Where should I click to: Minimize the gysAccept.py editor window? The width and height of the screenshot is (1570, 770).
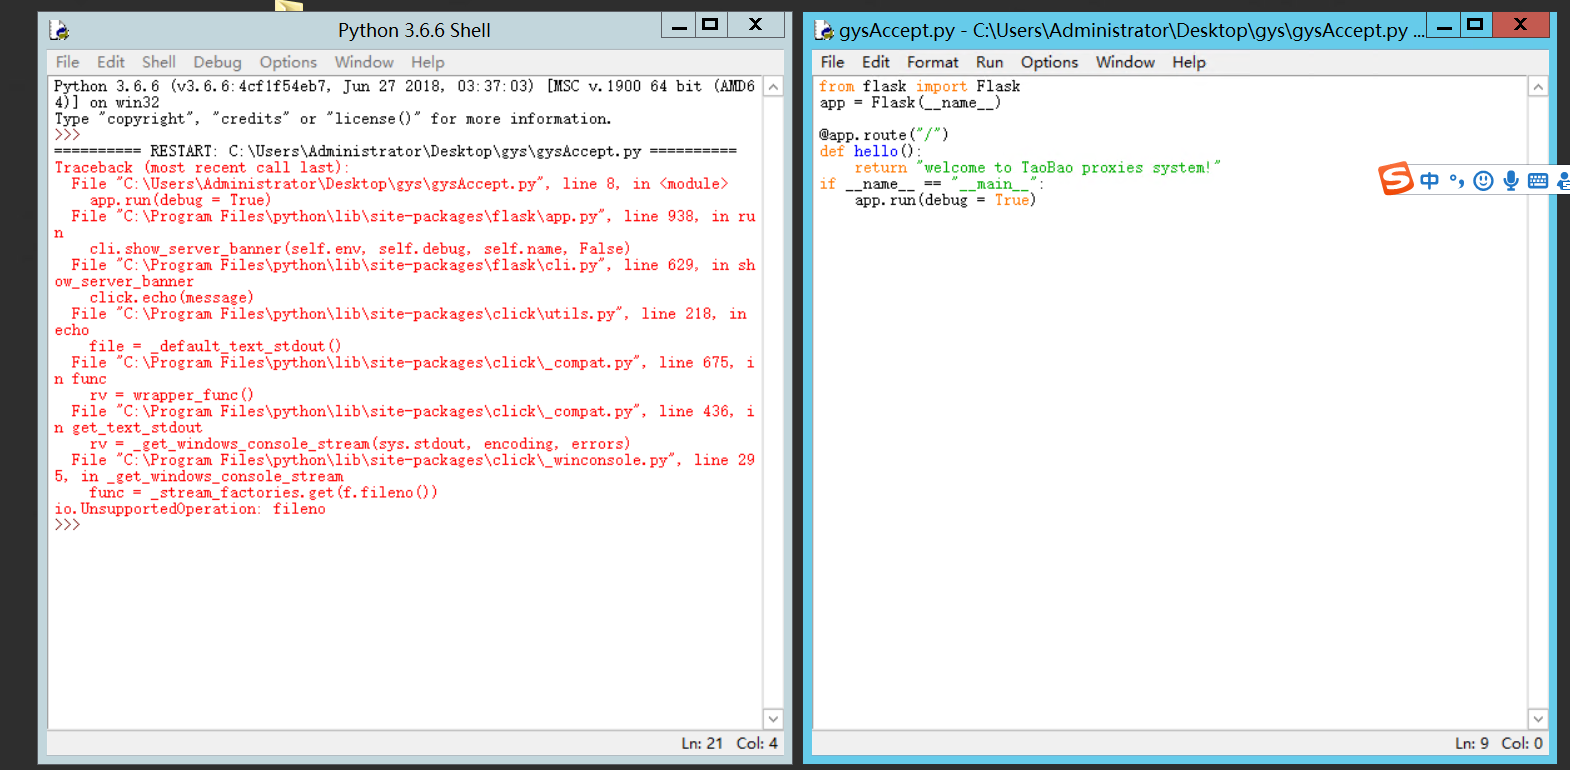click(x=1444, y=25)
